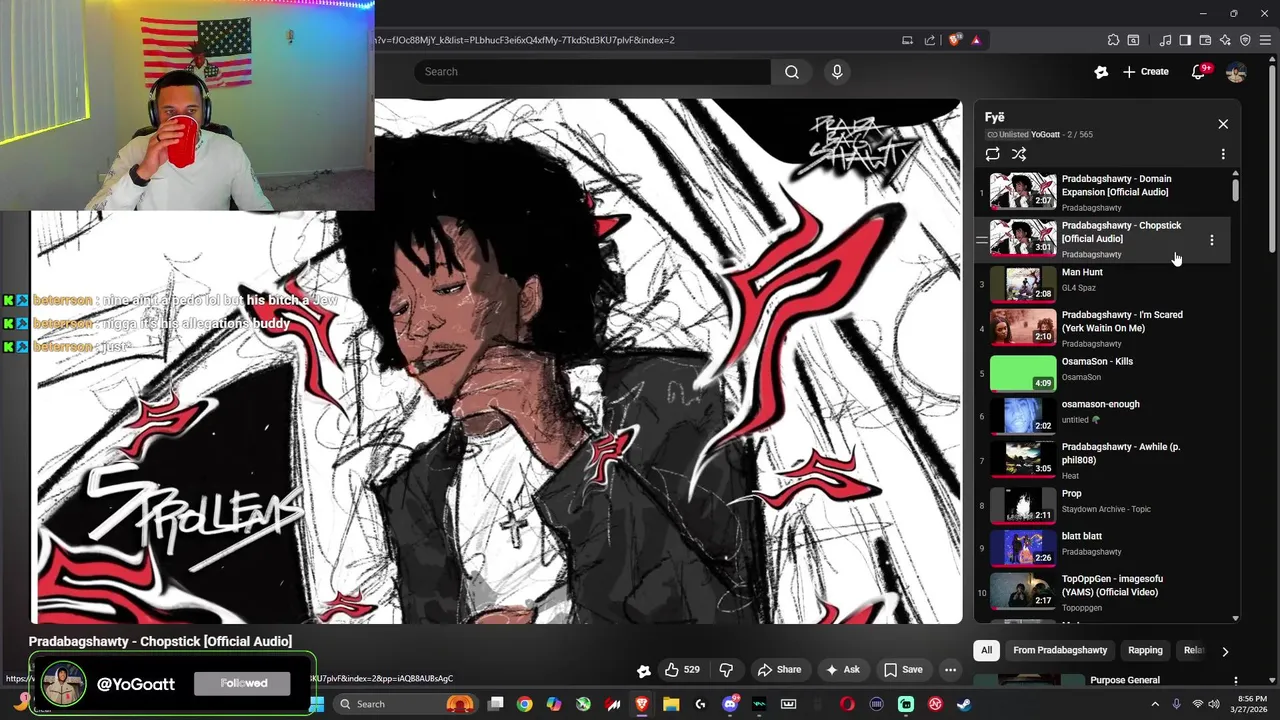Open Google Chrome from the taskbar

click(524, 704)
